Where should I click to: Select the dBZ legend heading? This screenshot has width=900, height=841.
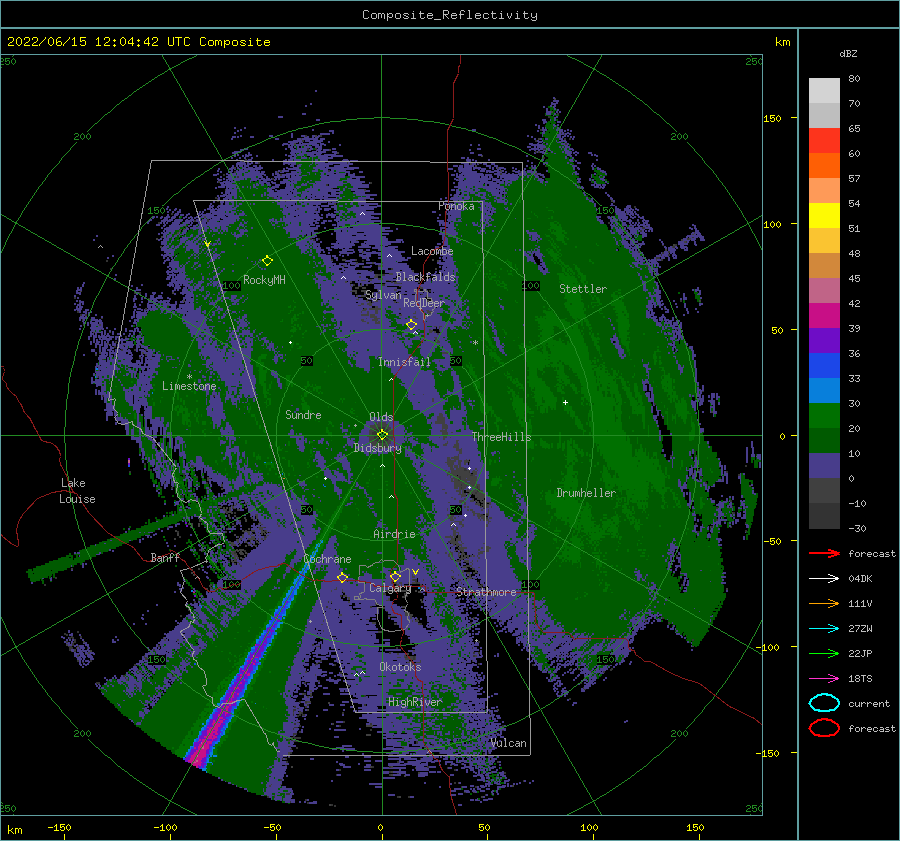click(x=848, y=54)
